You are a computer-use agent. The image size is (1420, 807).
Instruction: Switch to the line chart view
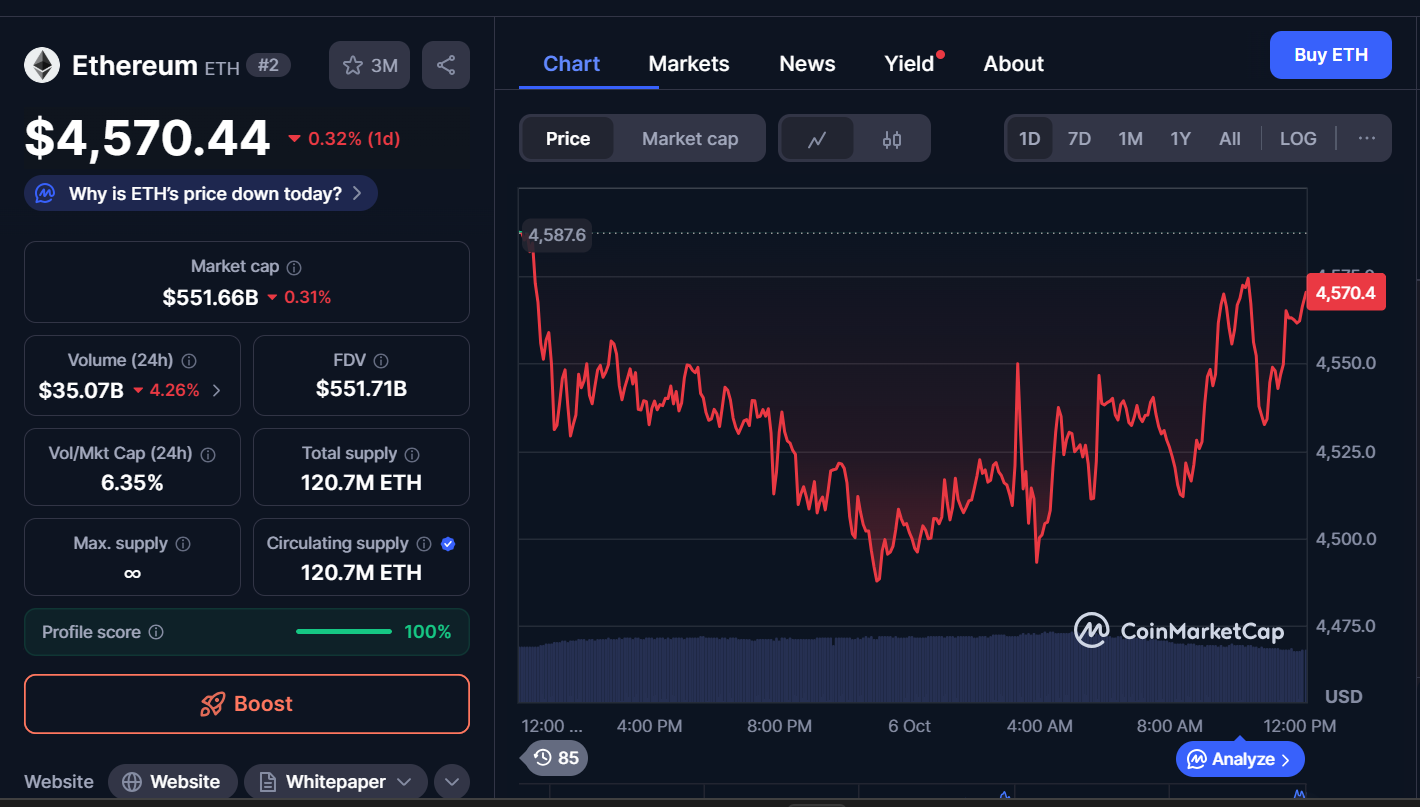817,139
